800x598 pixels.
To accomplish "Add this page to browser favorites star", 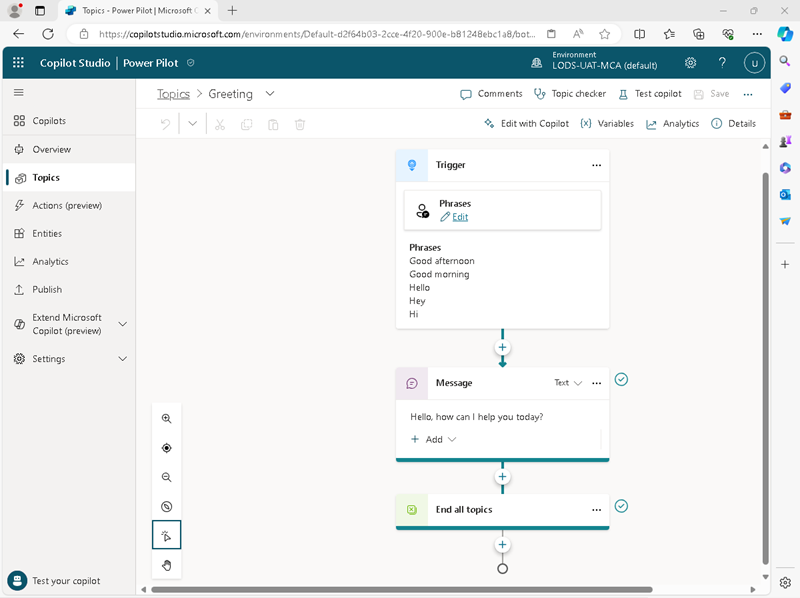I will [605, 34].
